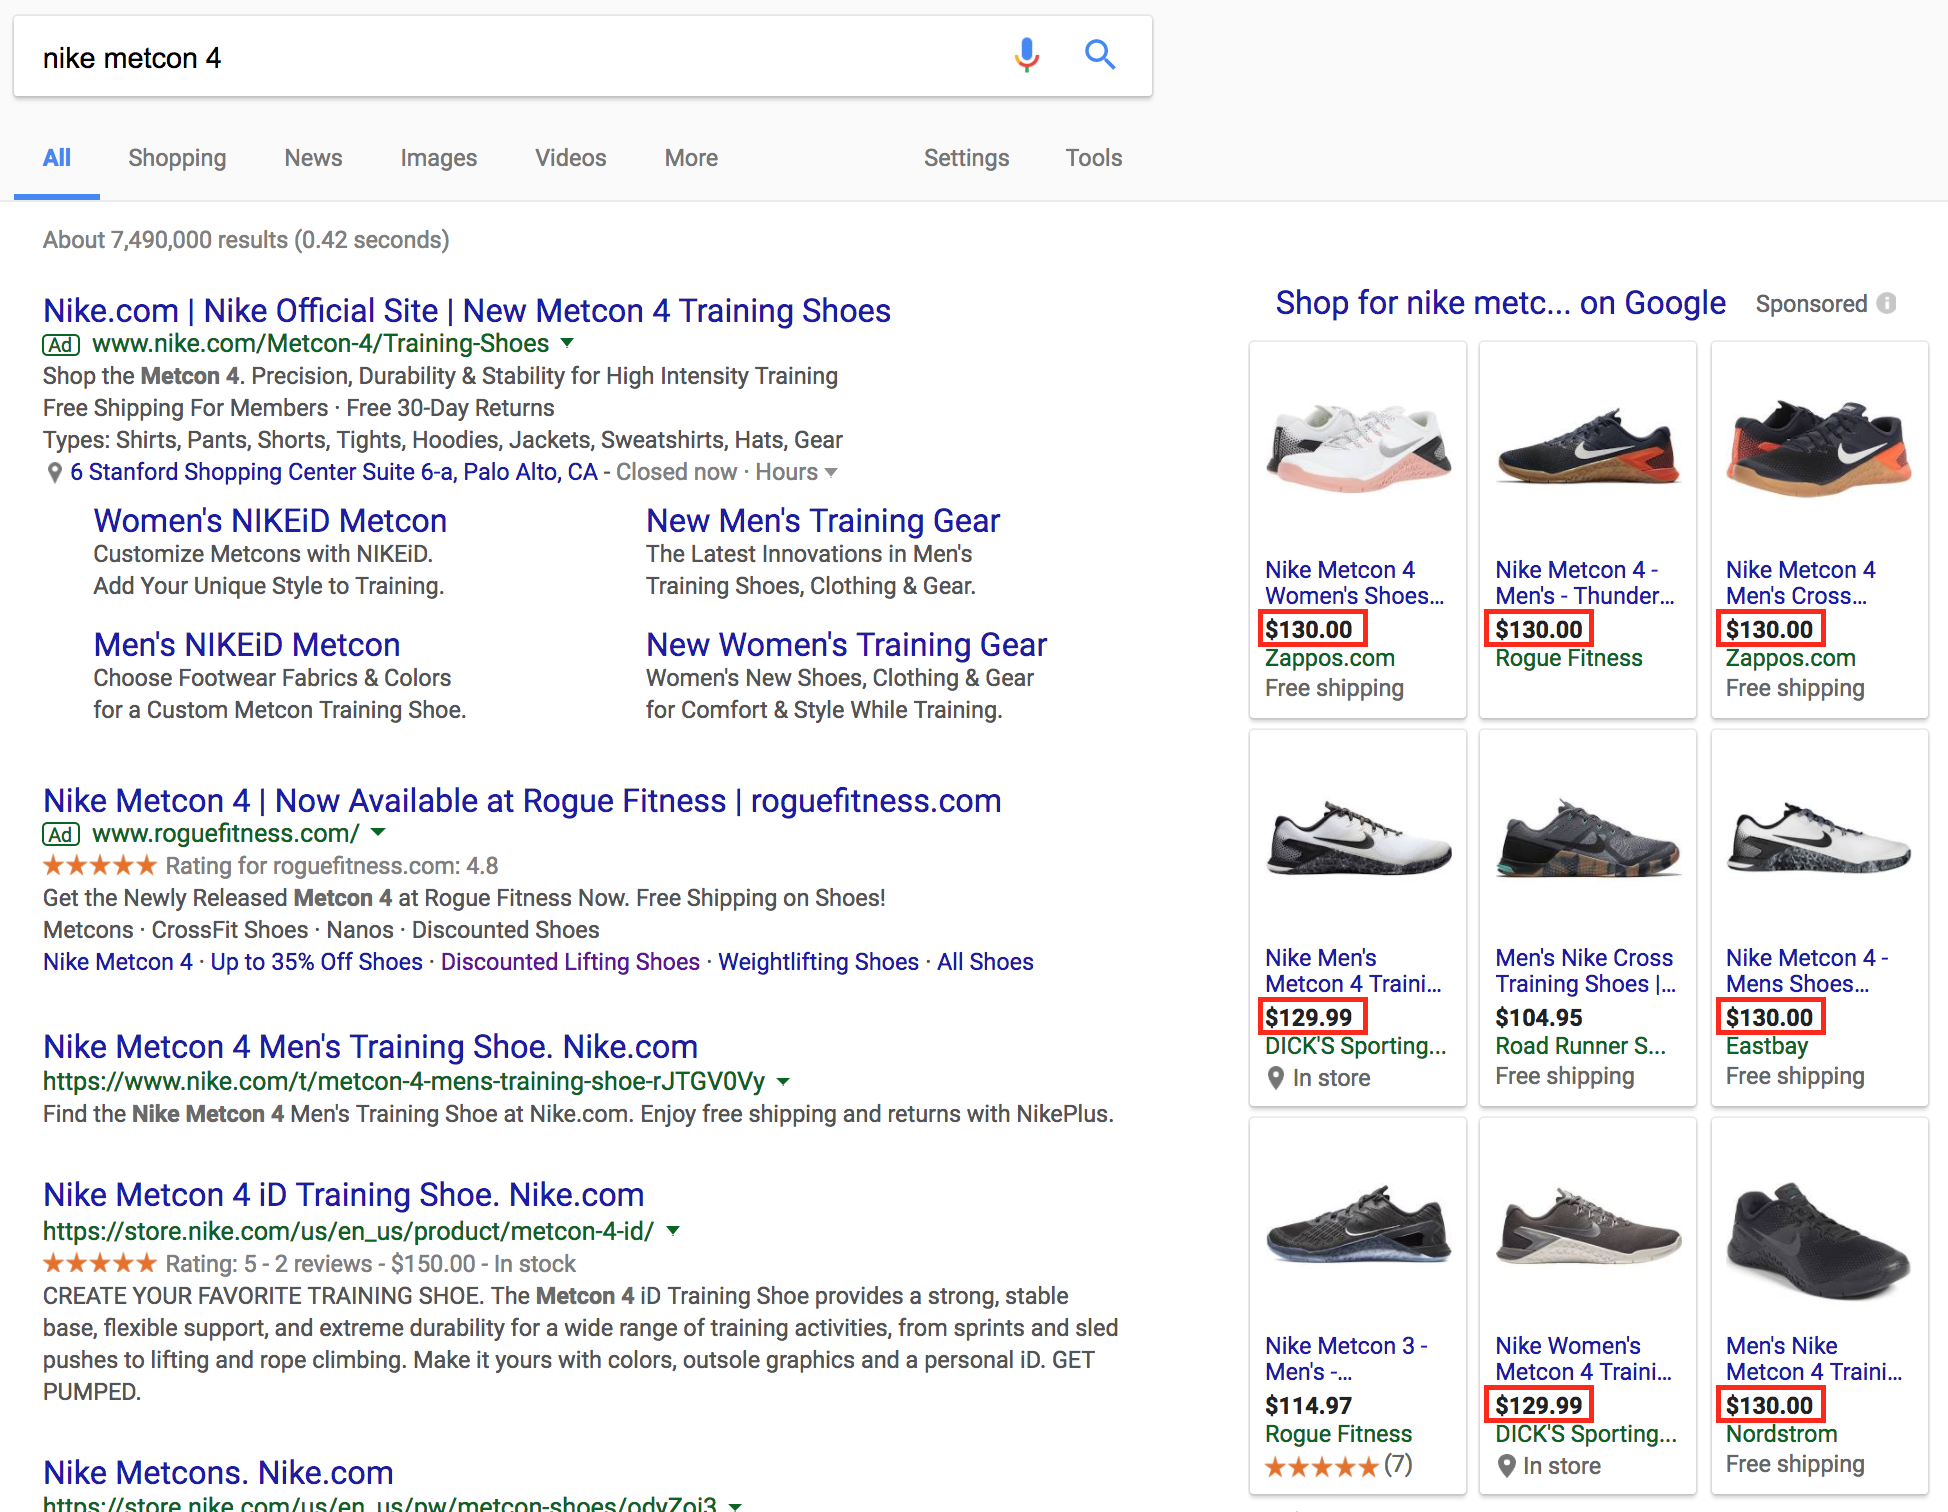Screen dimensions: 1948x1512
Task: Switch to the News tab
Action: 313,158
